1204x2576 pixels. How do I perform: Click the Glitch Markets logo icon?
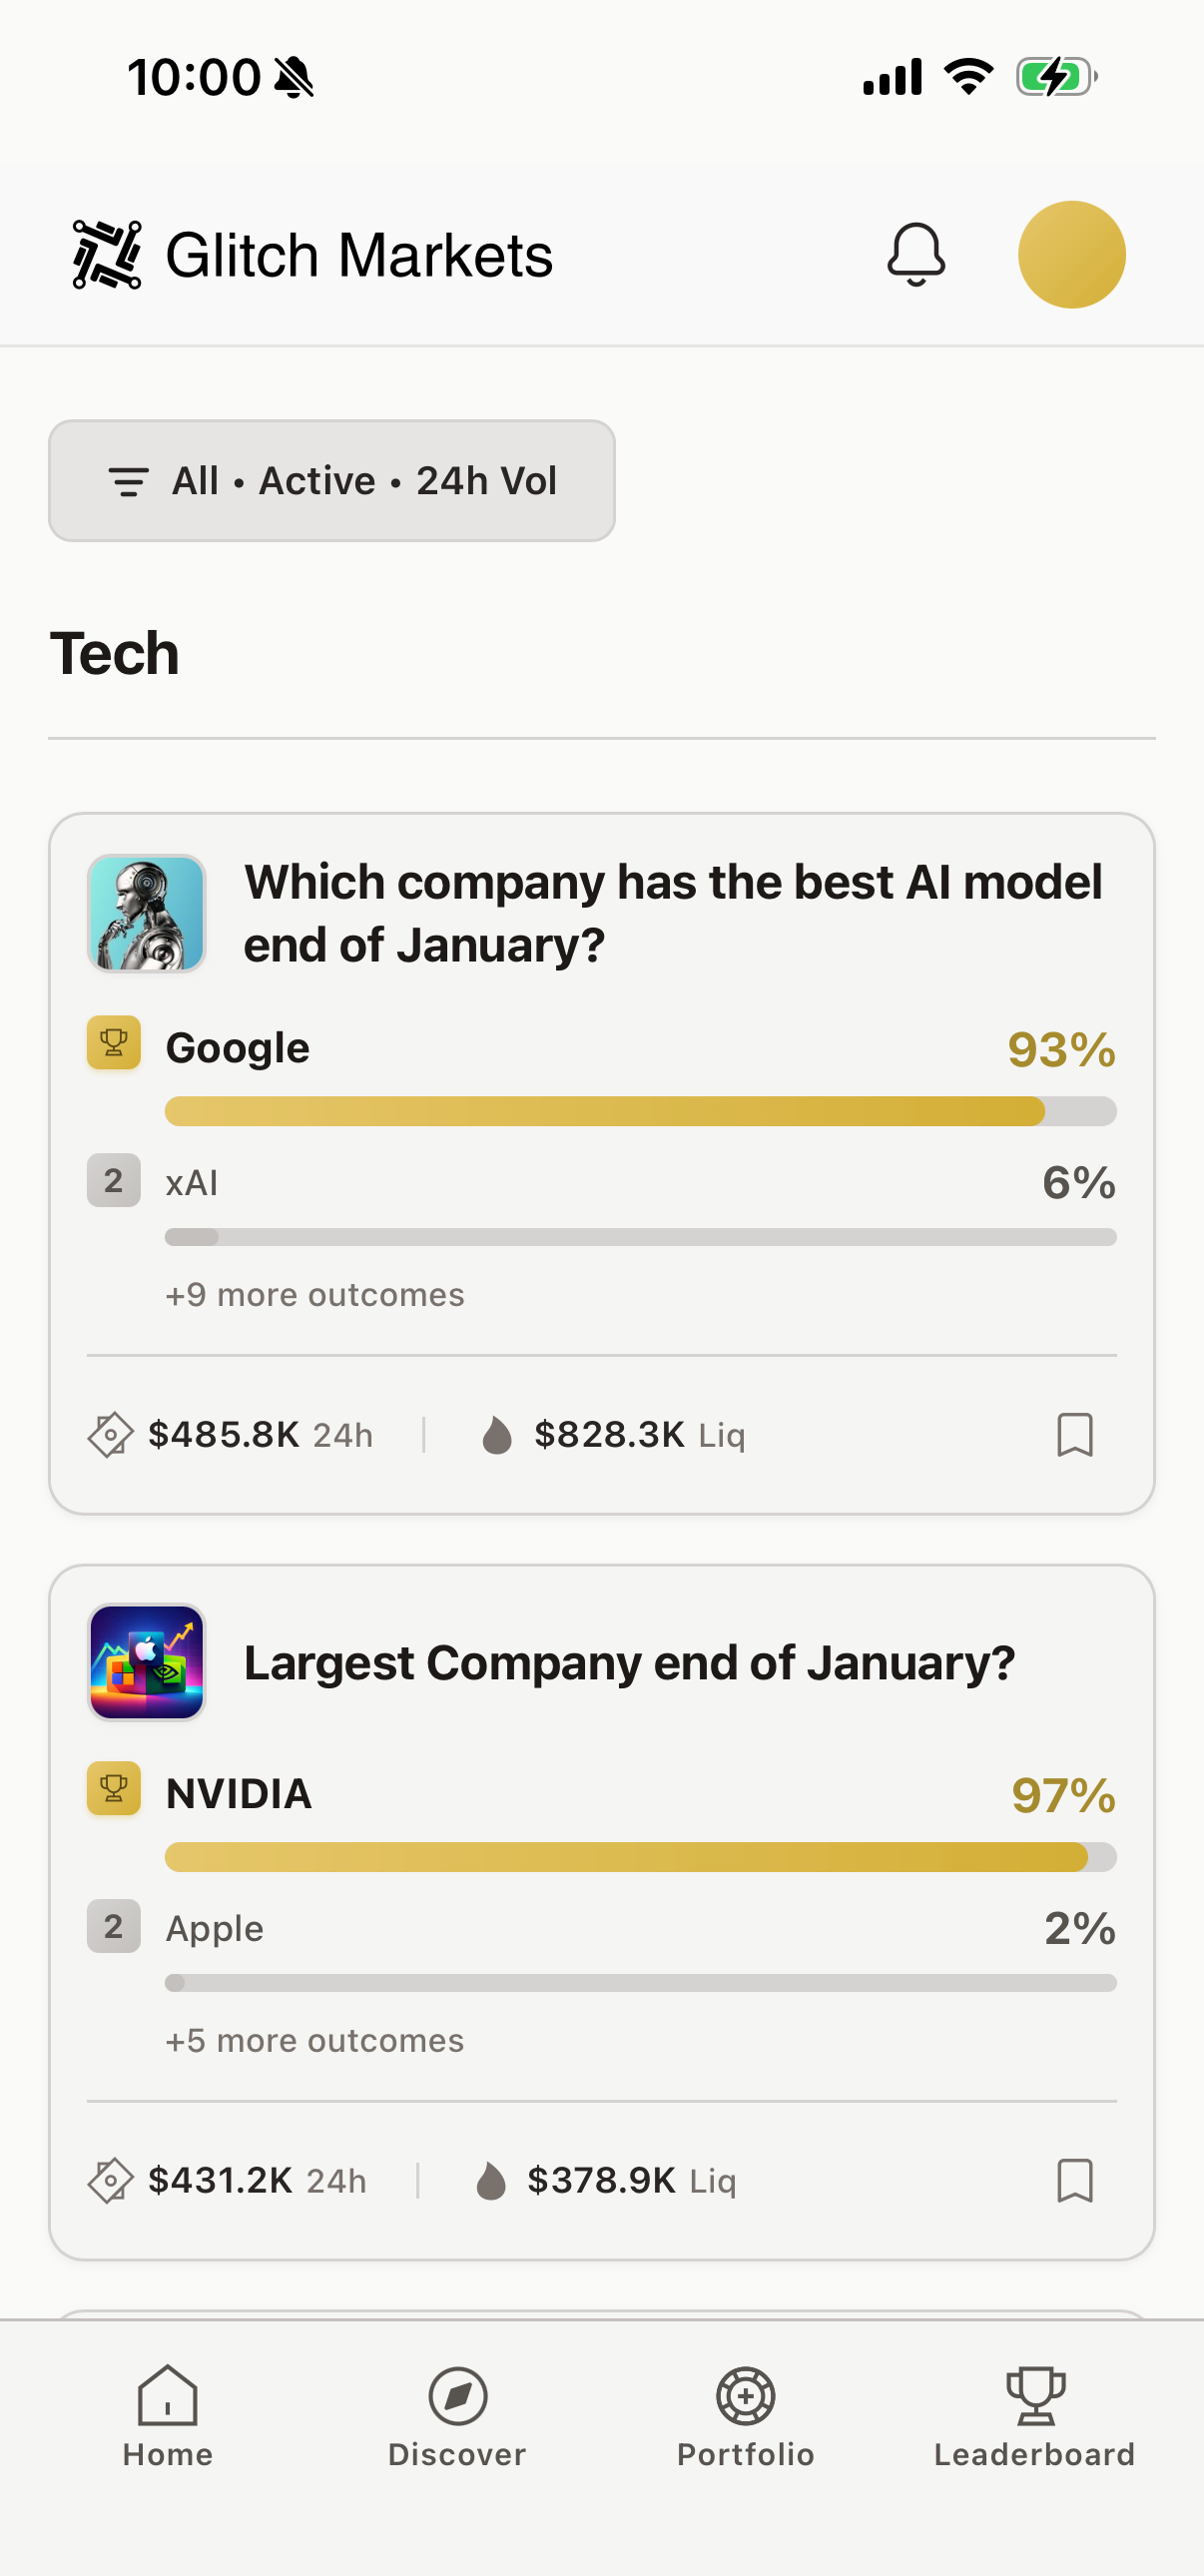point(105,253)
